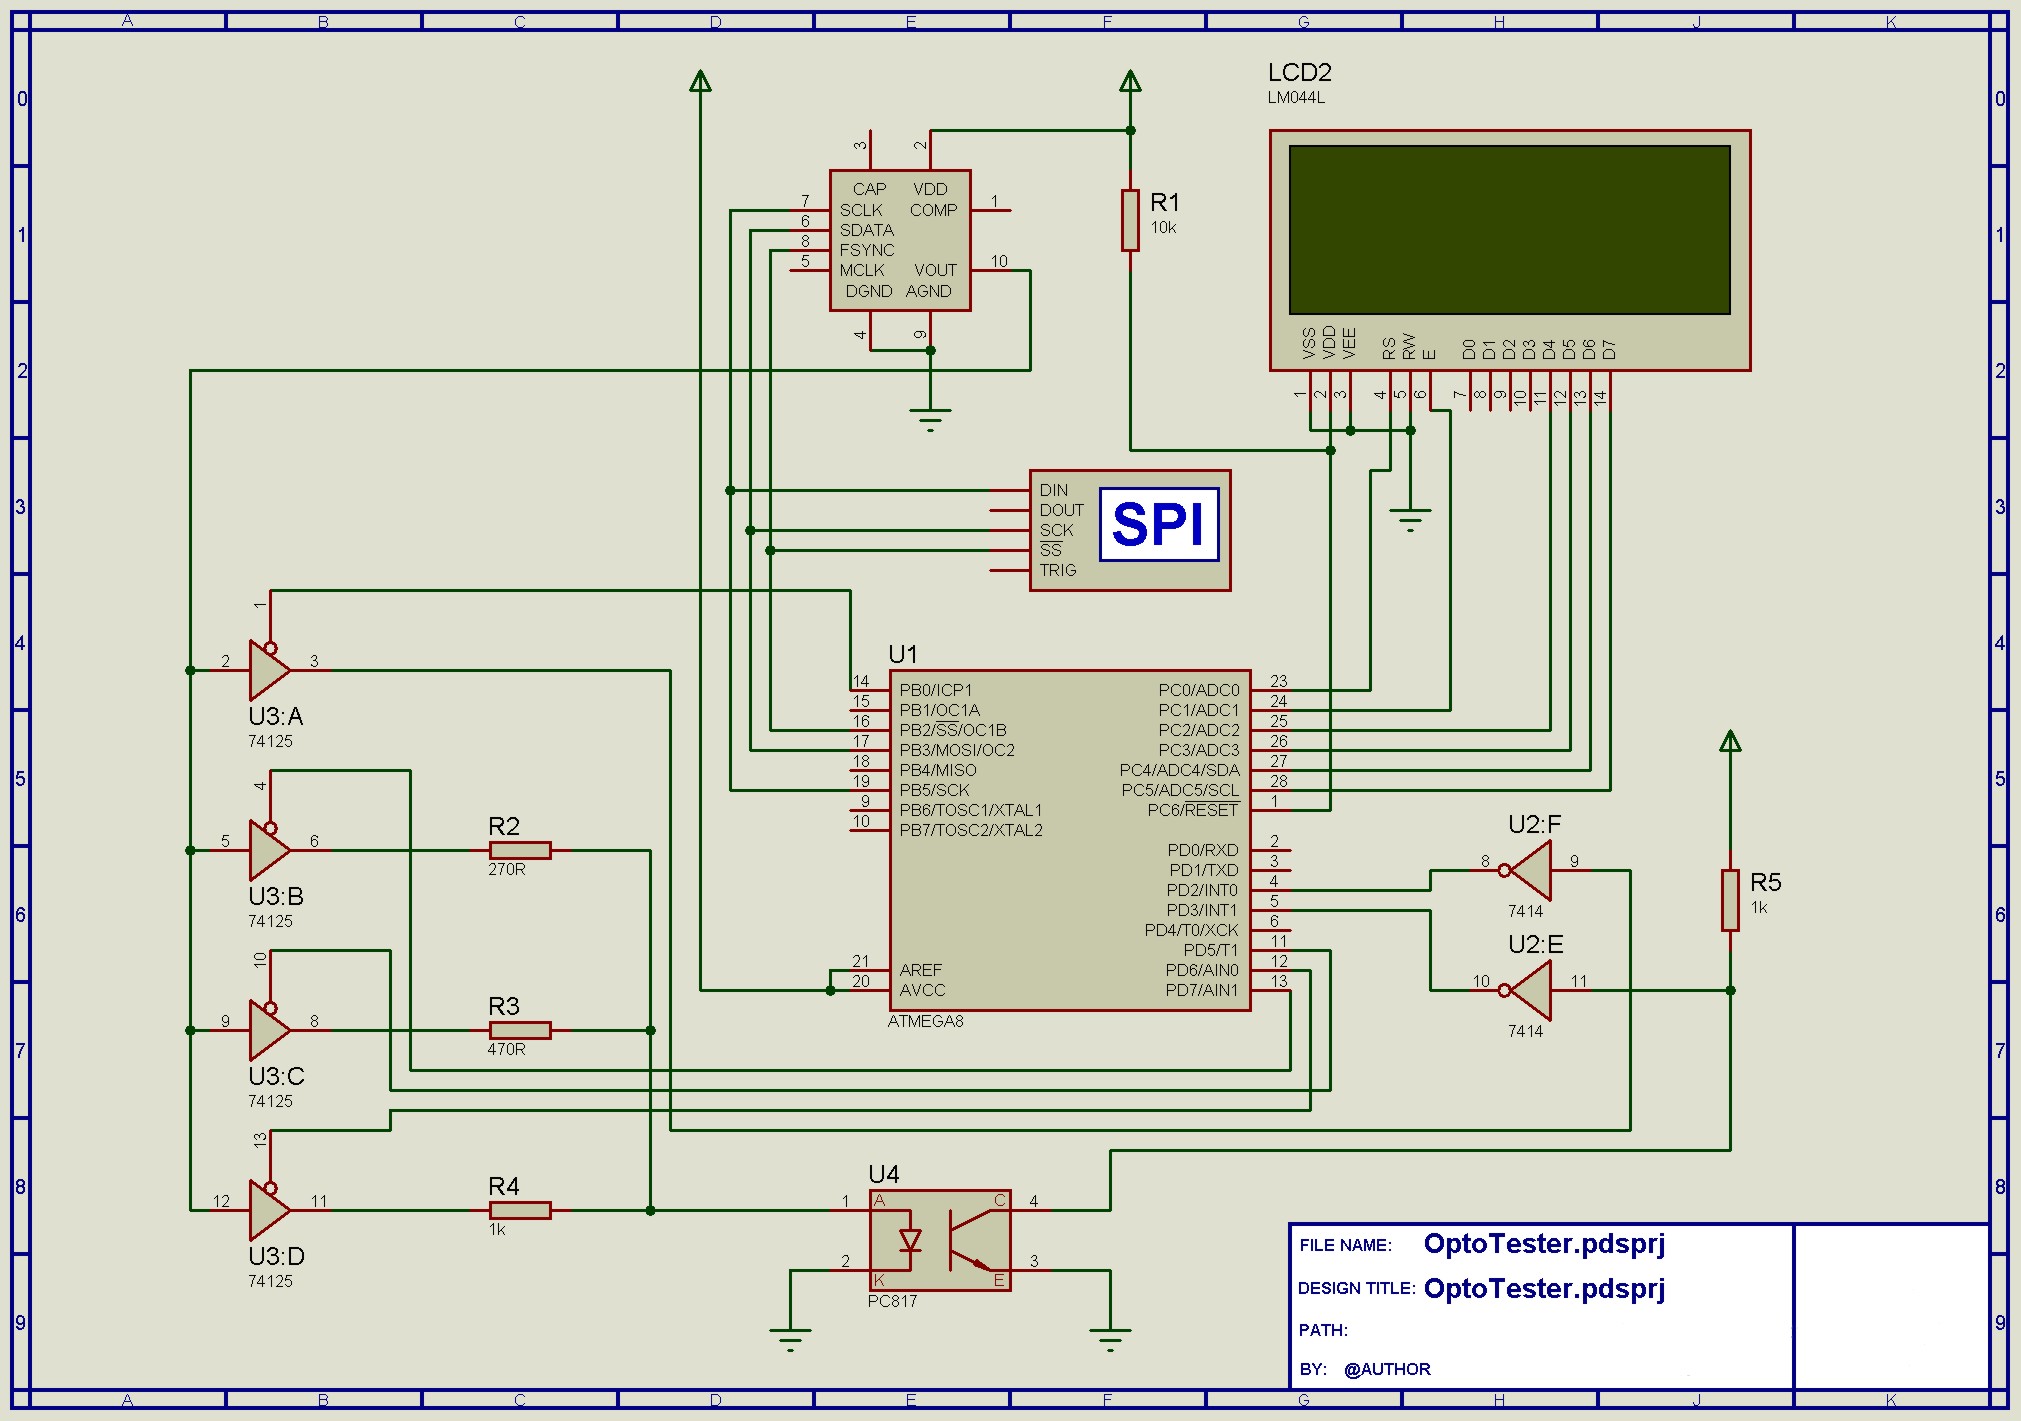Select resistor R5 1k
Image resolution: width=2021 pixels, height=1421 pixels.
[x=1730, y=900]
